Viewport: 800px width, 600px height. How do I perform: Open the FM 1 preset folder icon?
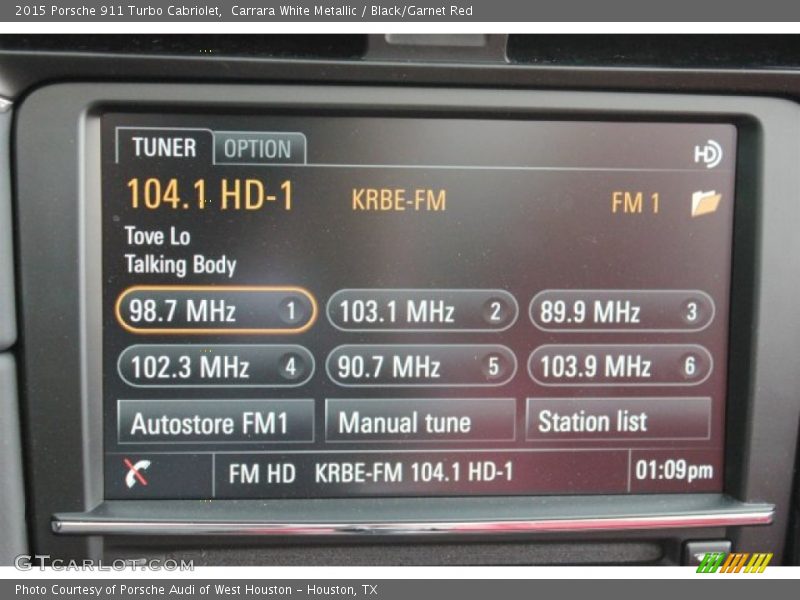click(x=706, y=203)
